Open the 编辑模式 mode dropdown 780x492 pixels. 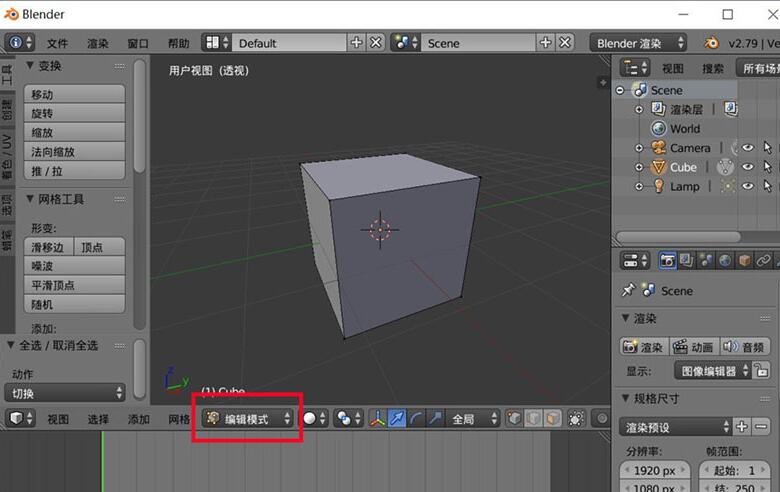coord(248,419)
